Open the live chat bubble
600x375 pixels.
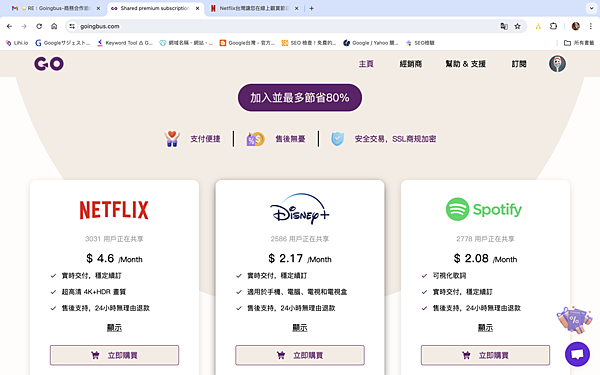577,354
